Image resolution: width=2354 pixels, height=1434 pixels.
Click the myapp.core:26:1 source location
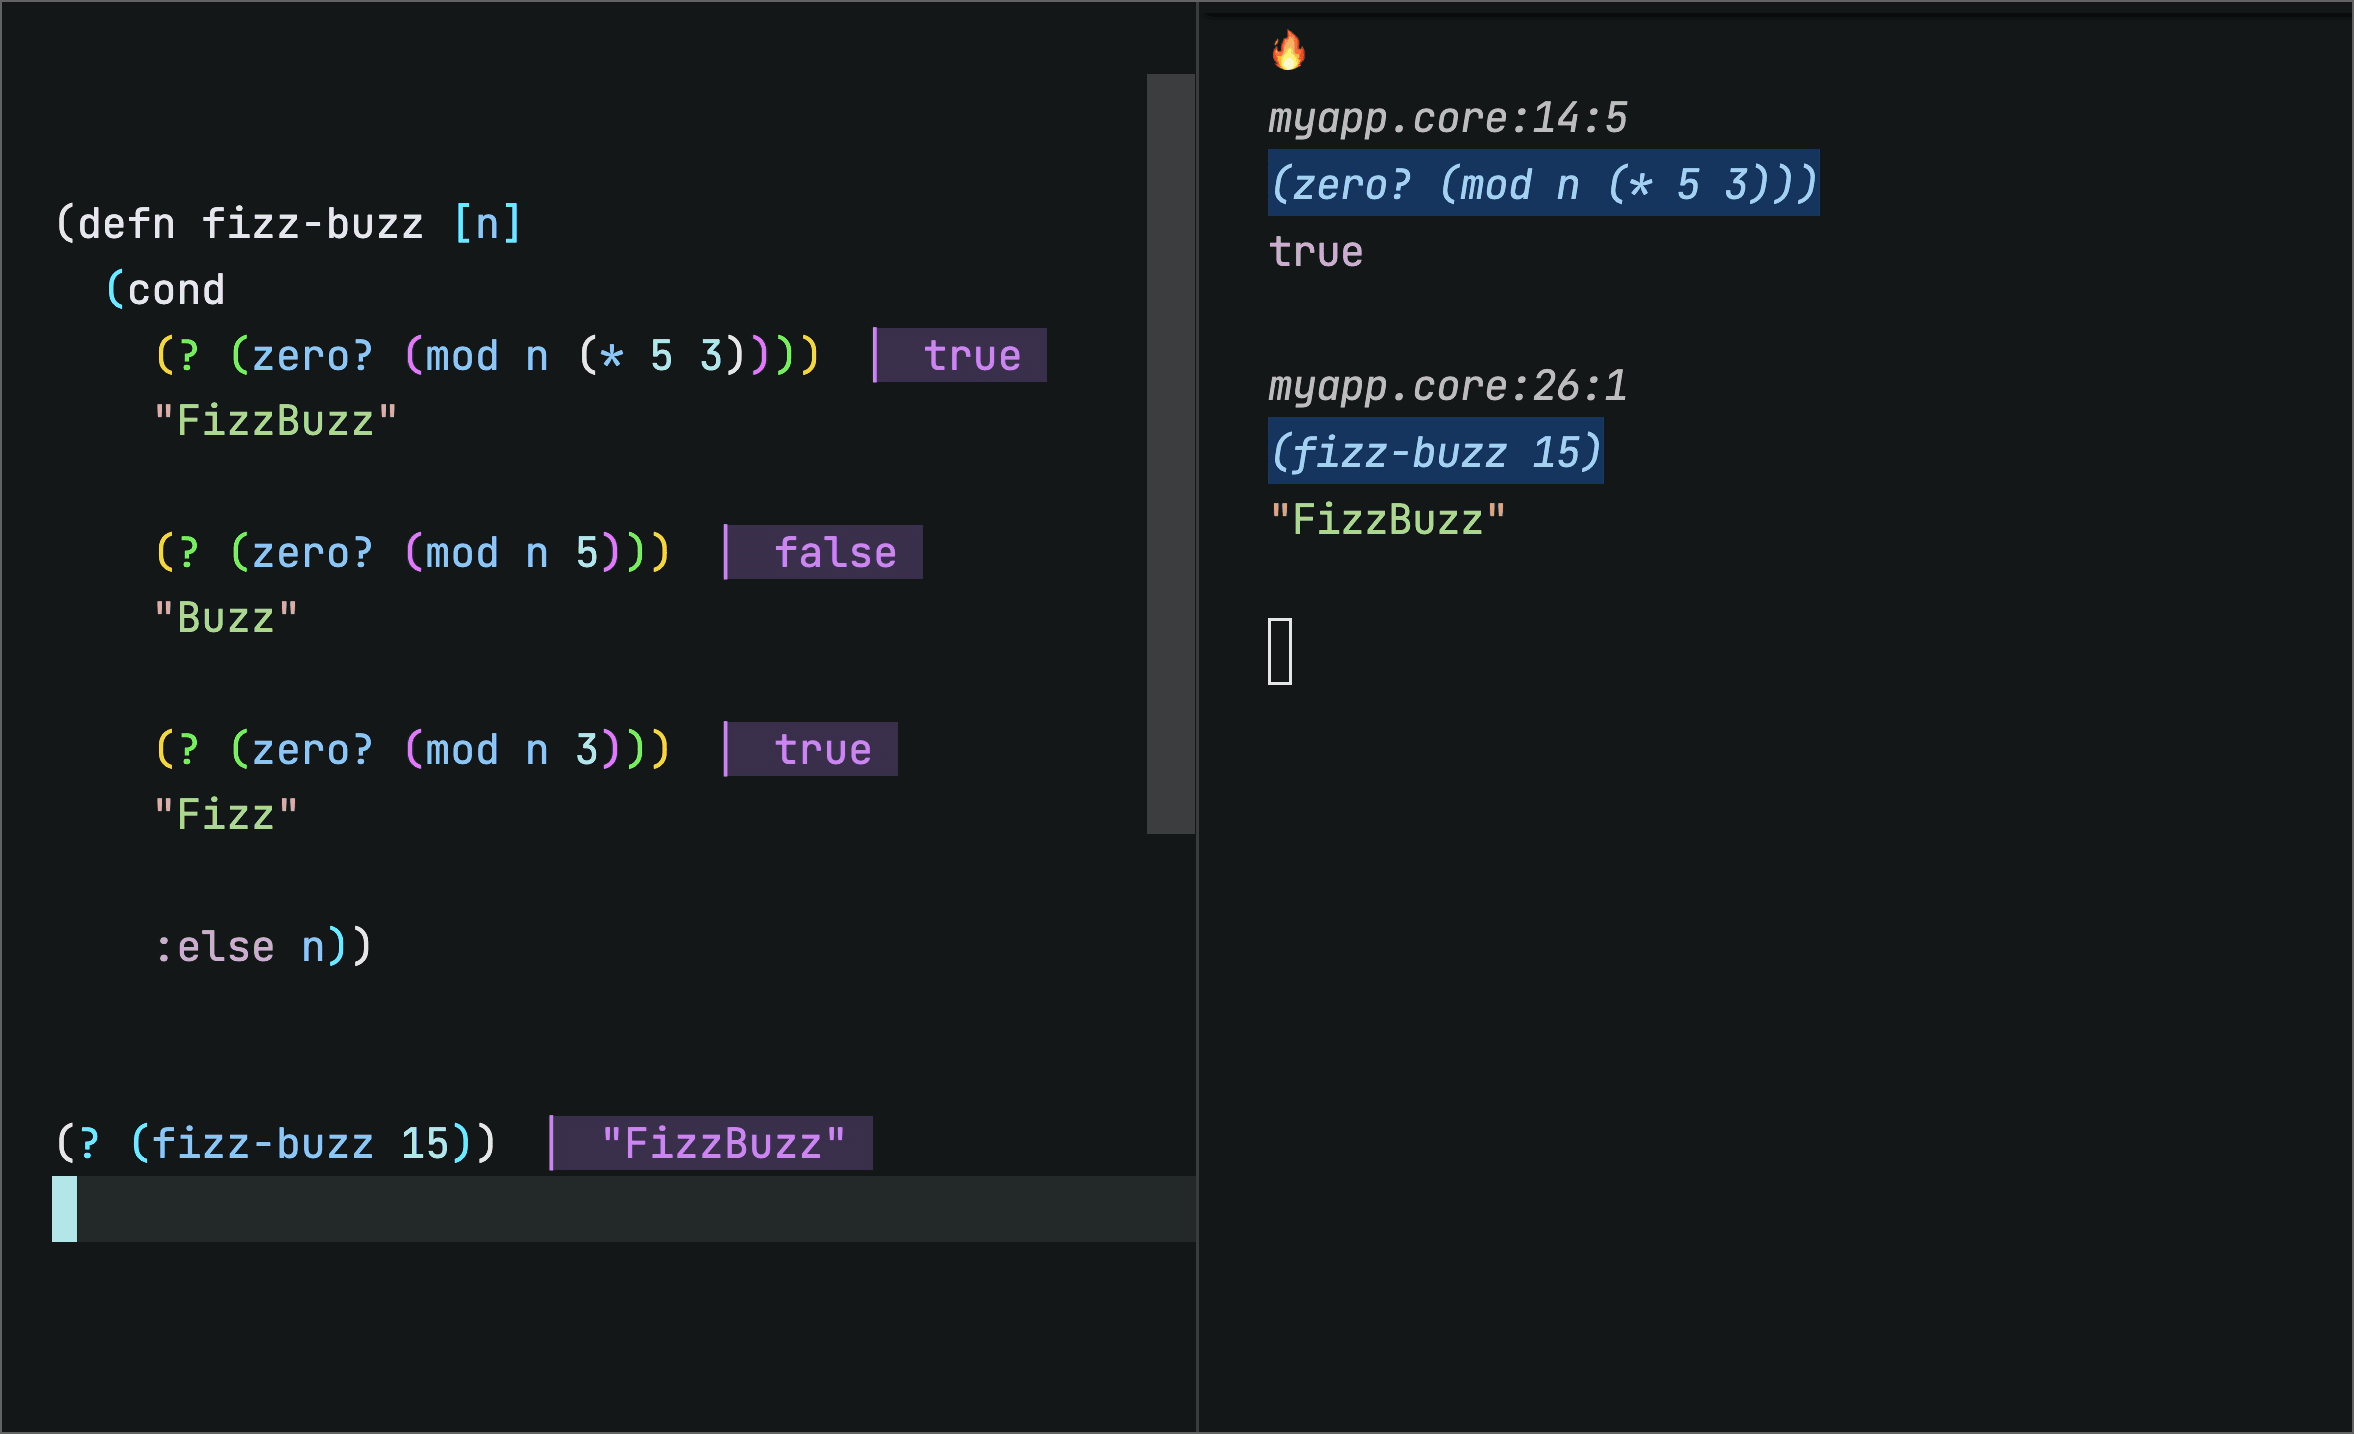[x=1447, y=387]
